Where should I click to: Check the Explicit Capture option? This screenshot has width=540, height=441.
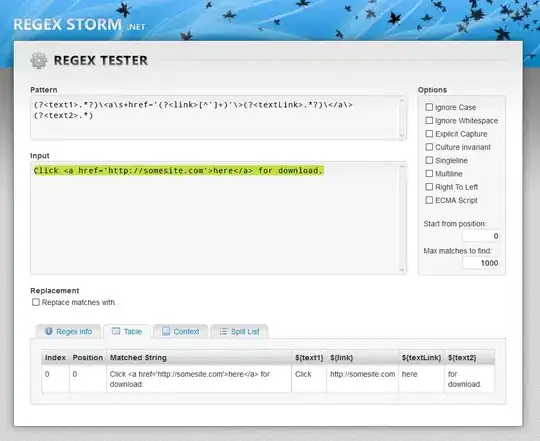(x=429, y=134)
